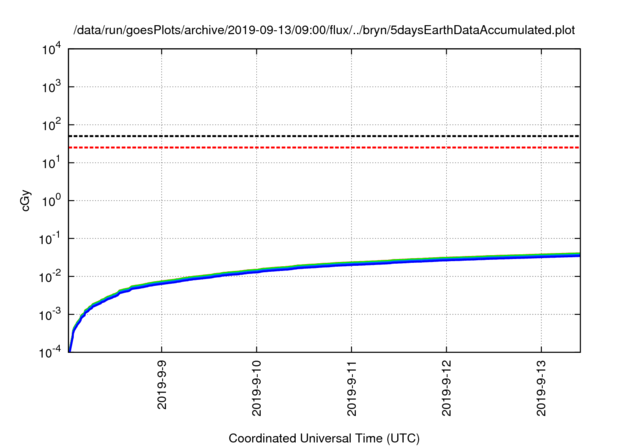Viewport: 640px width, 448px height.
Task: Click the blue-green accumulated dose curve
Action: [324, 266]
